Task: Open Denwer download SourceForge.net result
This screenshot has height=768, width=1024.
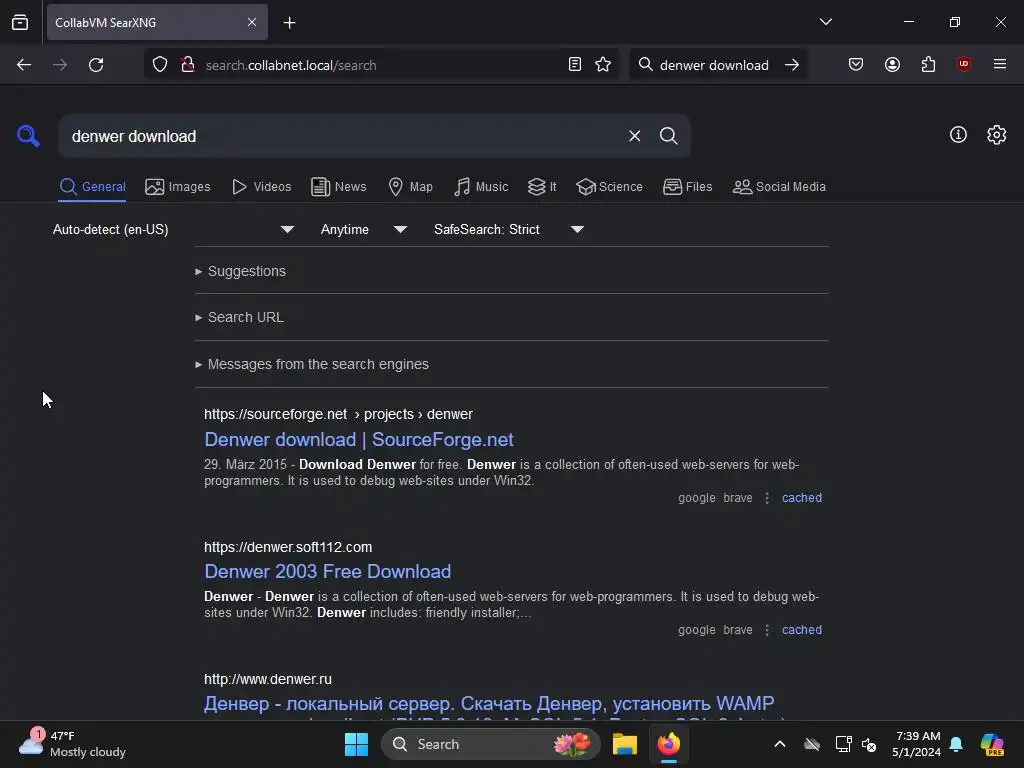Action: [359, 440]
